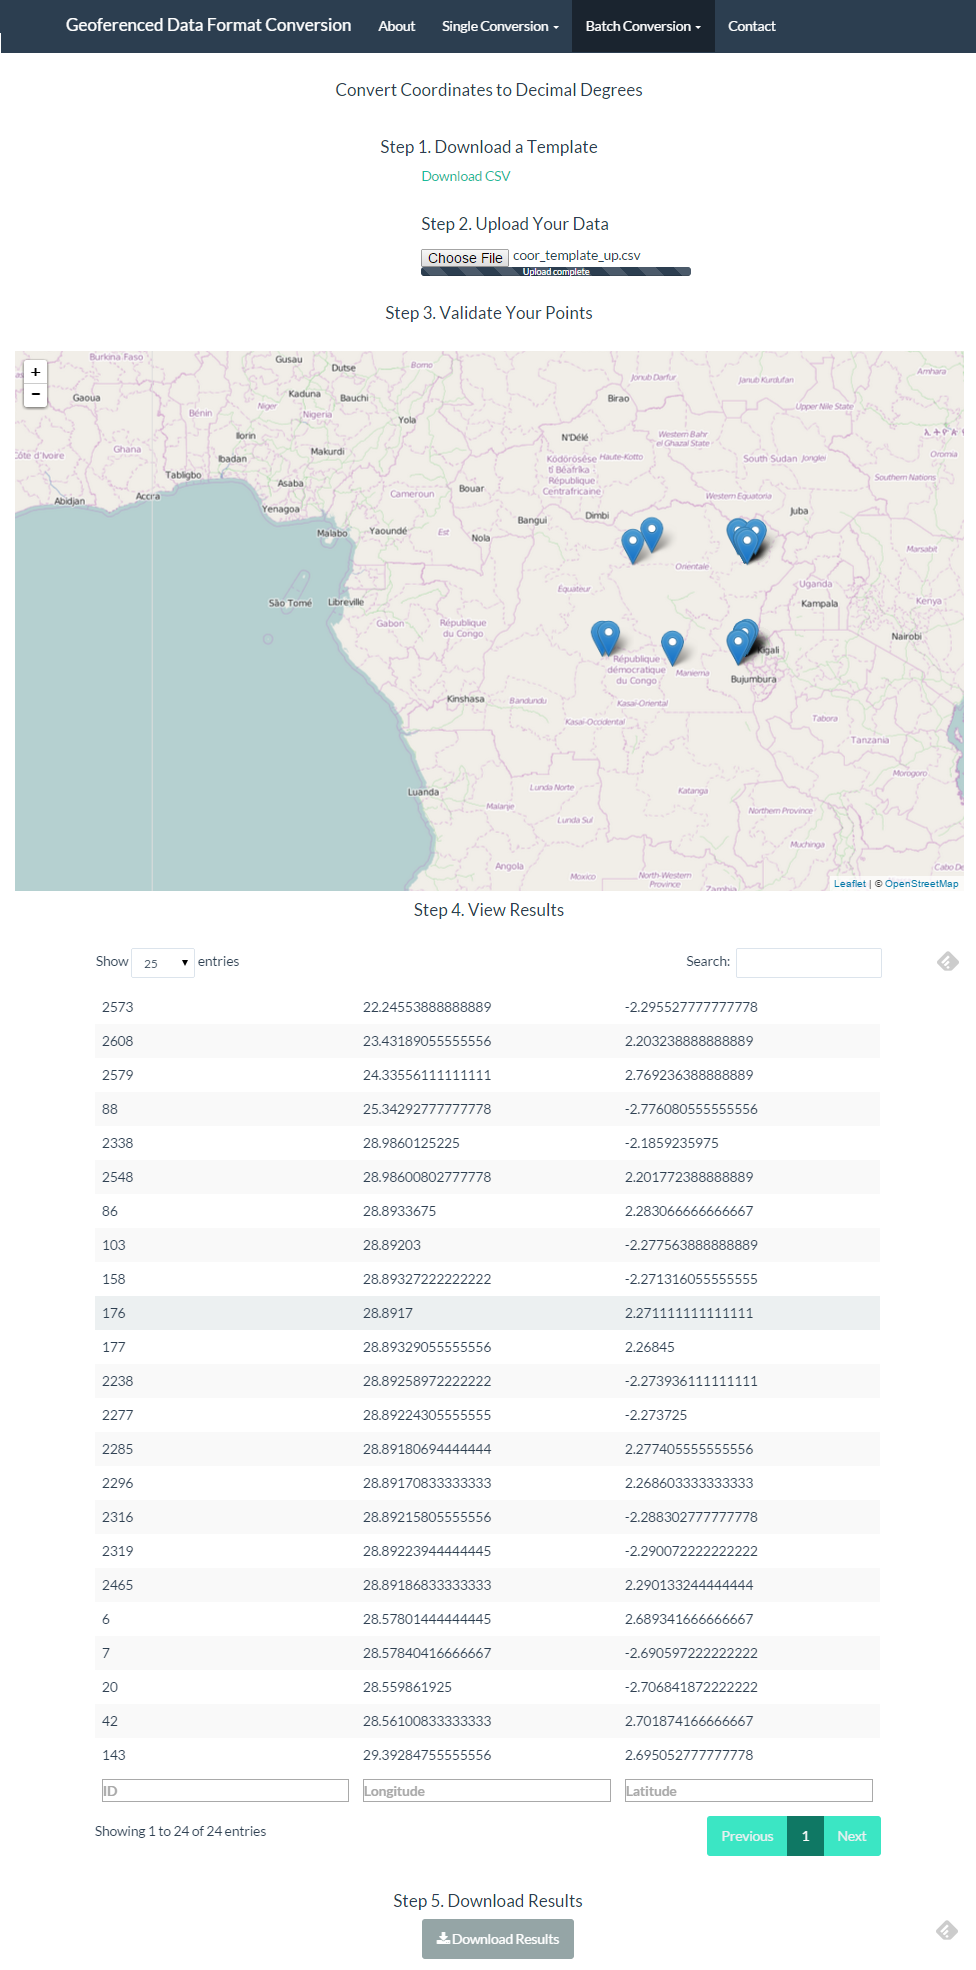The image size is (976, 1970).
Task: Click the diamond badge icon beside the Search field
Action: (x=948, y=961)
